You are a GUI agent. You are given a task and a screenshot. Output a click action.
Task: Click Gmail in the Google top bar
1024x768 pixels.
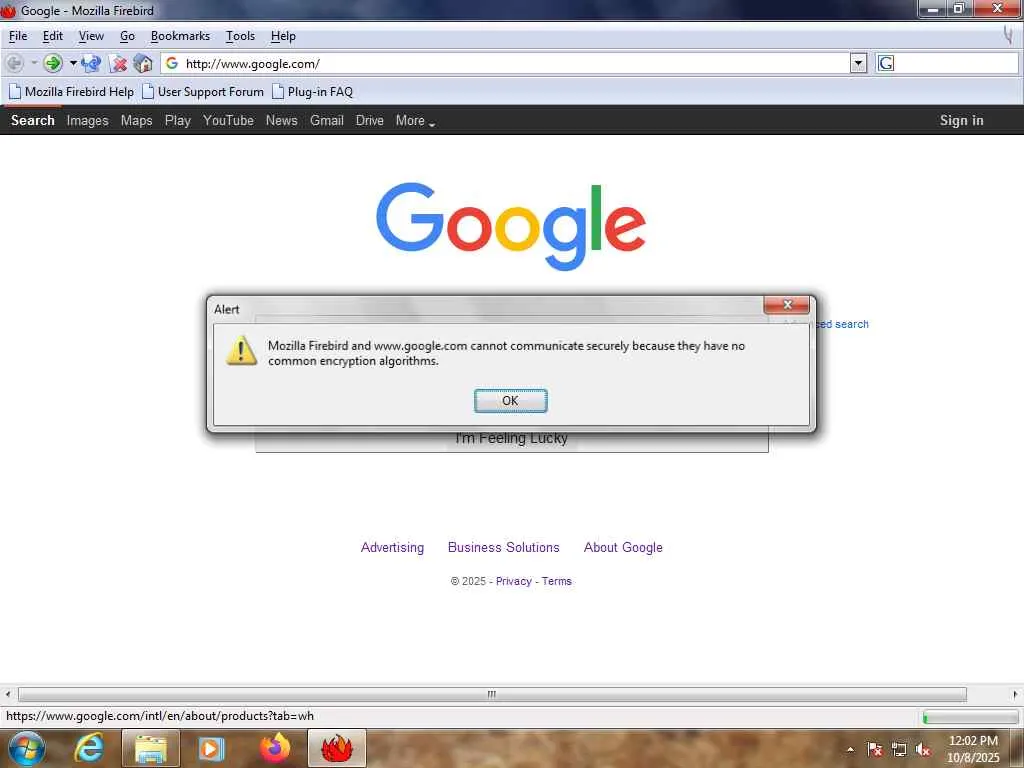coord(327,121)
